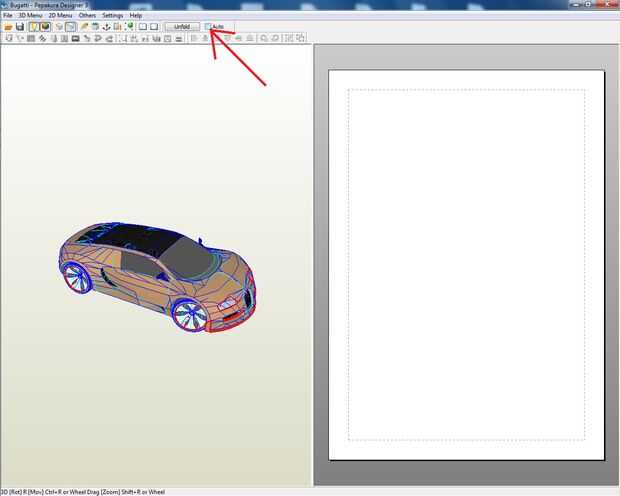Image resolution: width=620 pixels, height=496 pixels.
Task: Click the Bugatti car model in 3D view
Action: tap(157, 277)
